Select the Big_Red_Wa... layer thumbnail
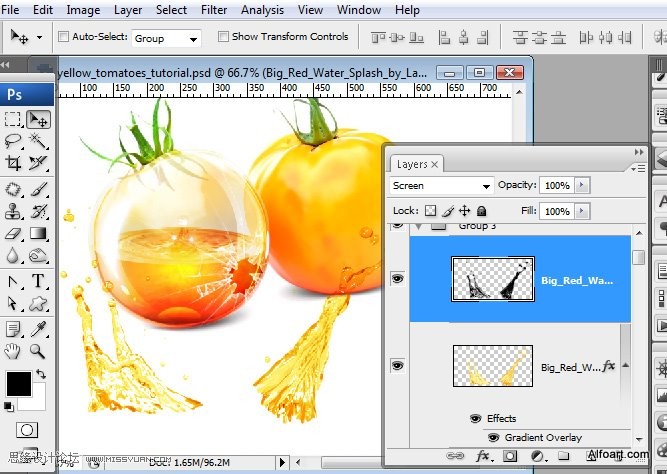The width and height of the screenshot is (667, 474). coord(493,279)
